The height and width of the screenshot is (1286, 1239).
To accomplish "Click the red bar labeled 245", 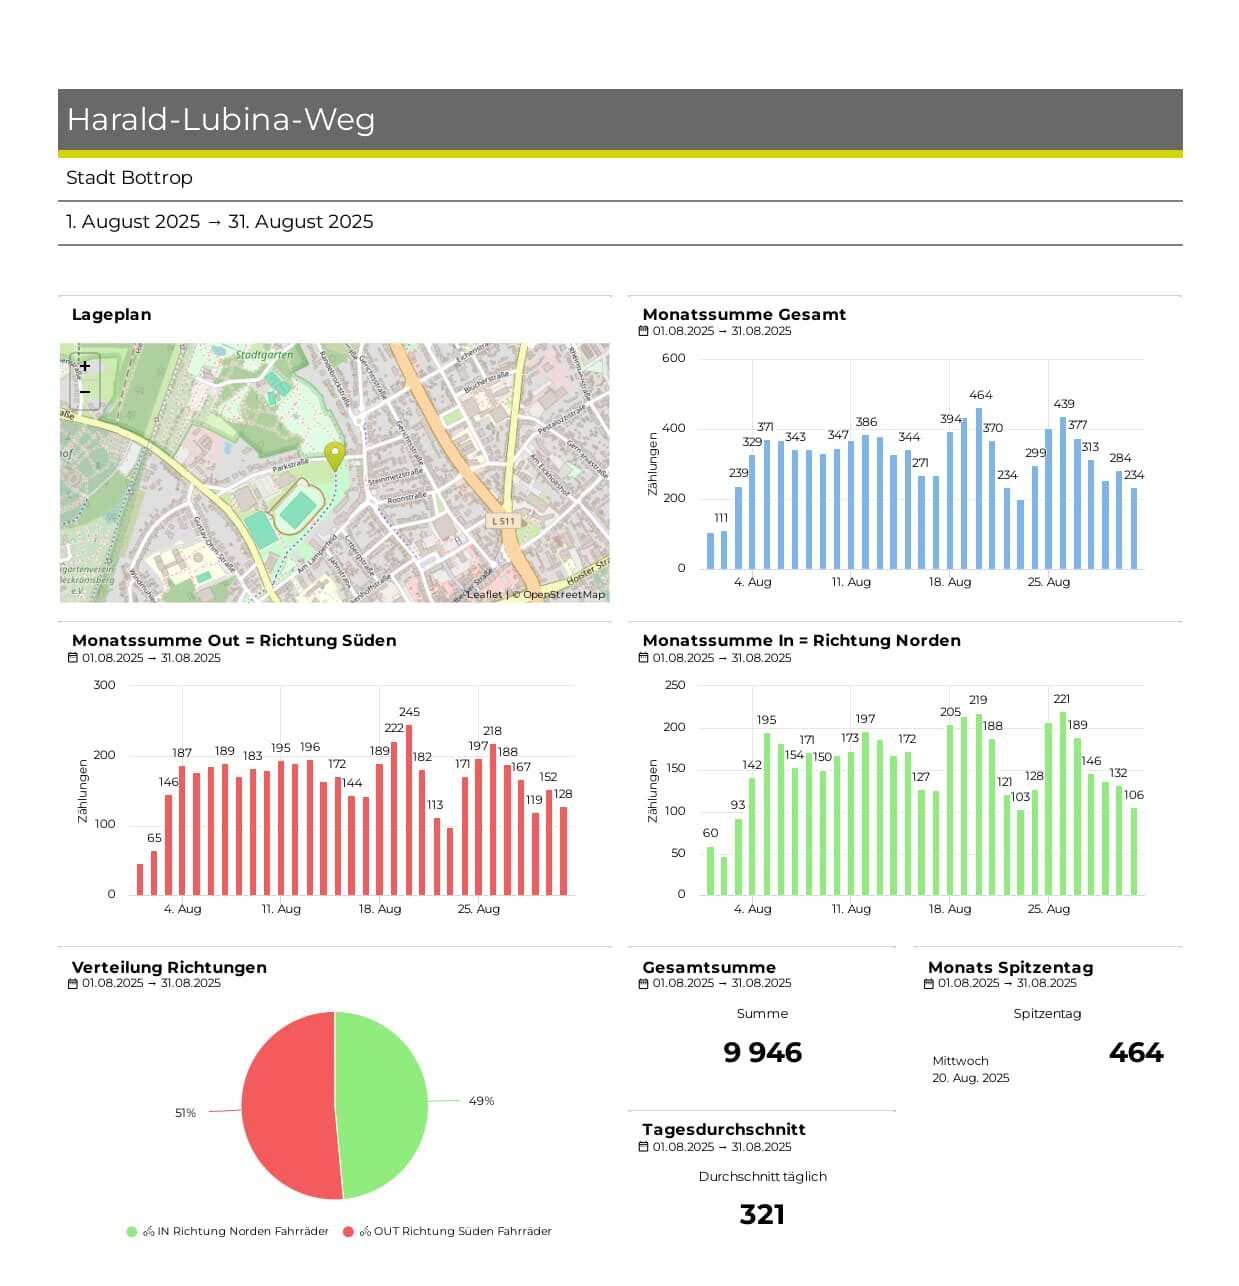I will [x=409, y=810].
